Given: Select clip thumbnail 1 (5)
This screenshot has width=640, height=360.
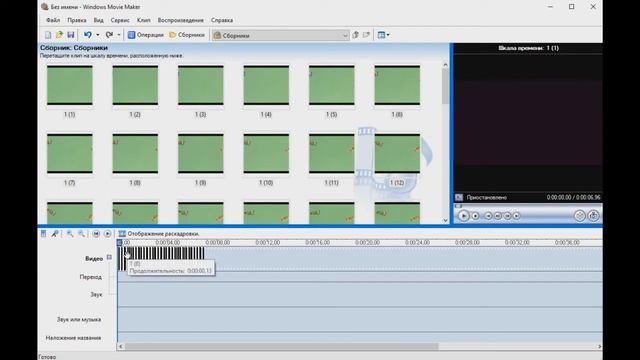Looking at the screenshot, I should (331, 85).
